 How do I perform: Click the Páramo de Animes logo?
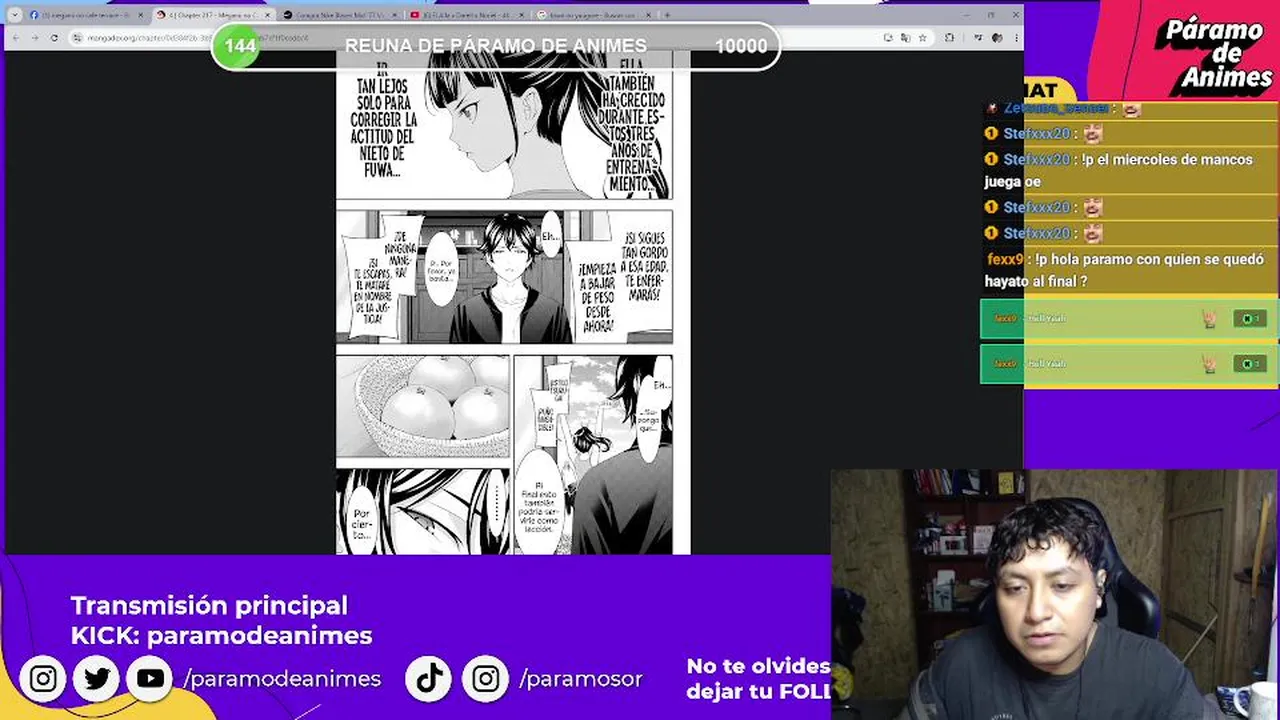pyautogui.click(x=1213, y=53)
